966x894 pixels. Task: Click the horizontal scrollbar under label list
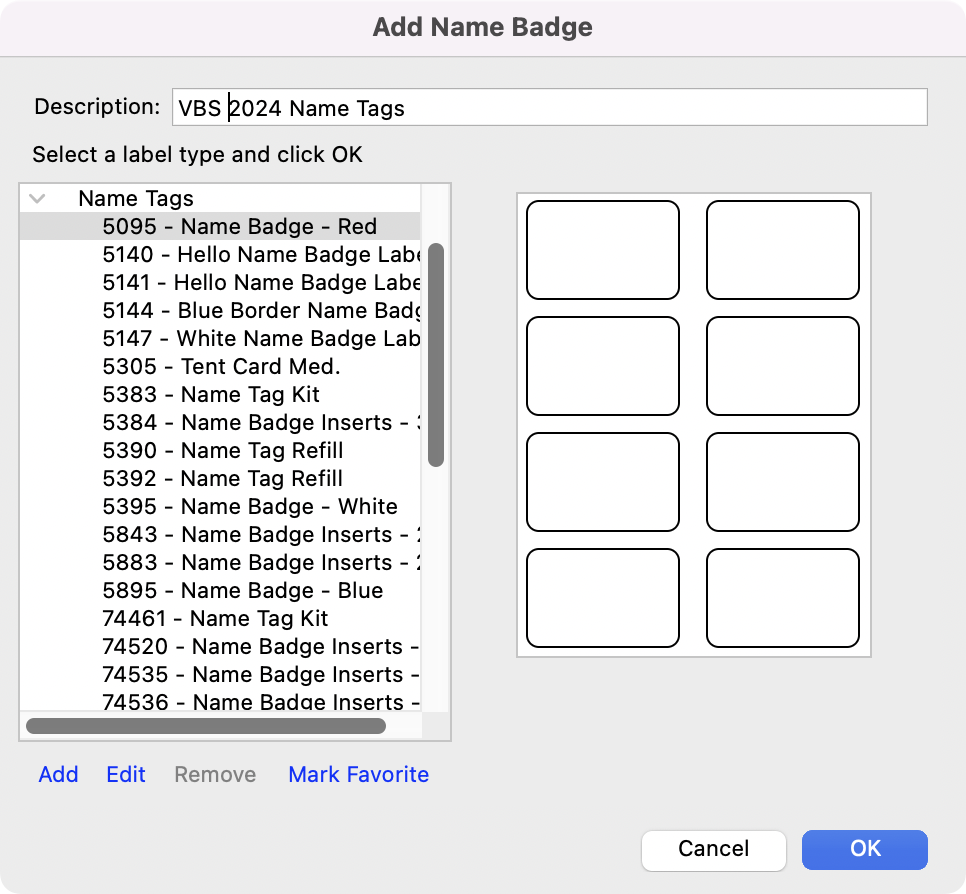pos(205,725)
